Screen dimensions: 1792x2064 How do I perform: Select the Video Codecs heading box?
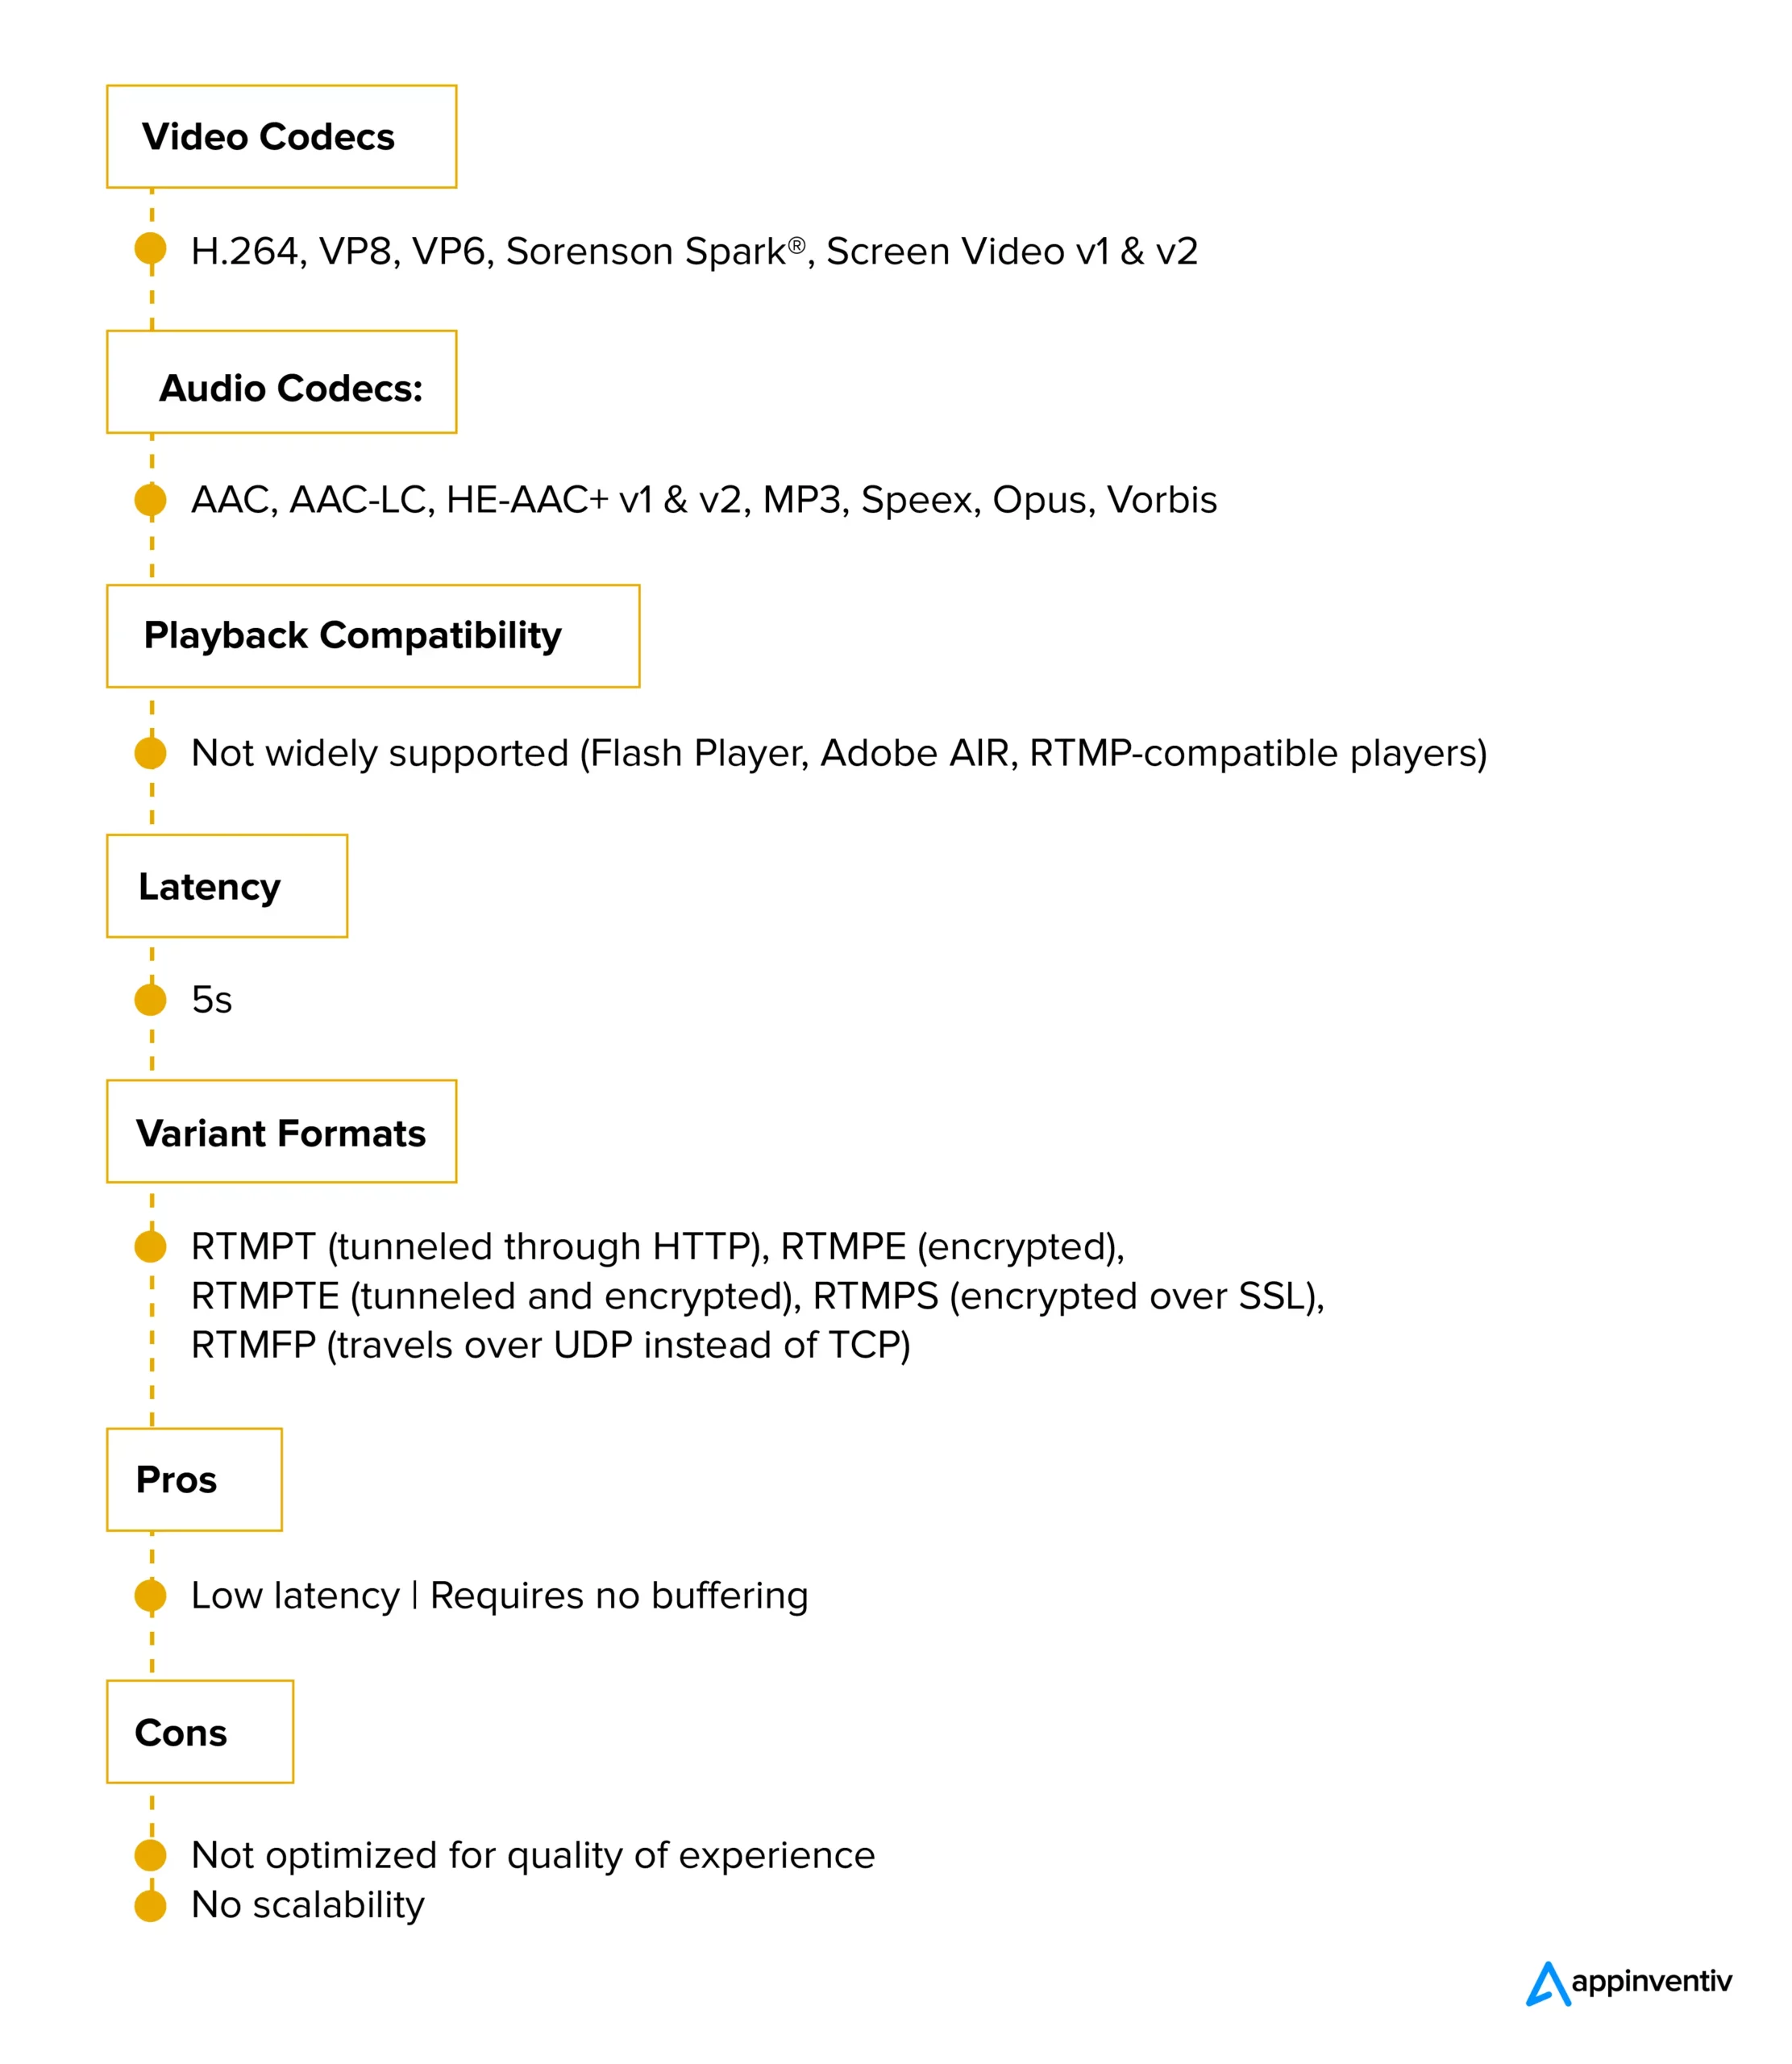(281, 137)
